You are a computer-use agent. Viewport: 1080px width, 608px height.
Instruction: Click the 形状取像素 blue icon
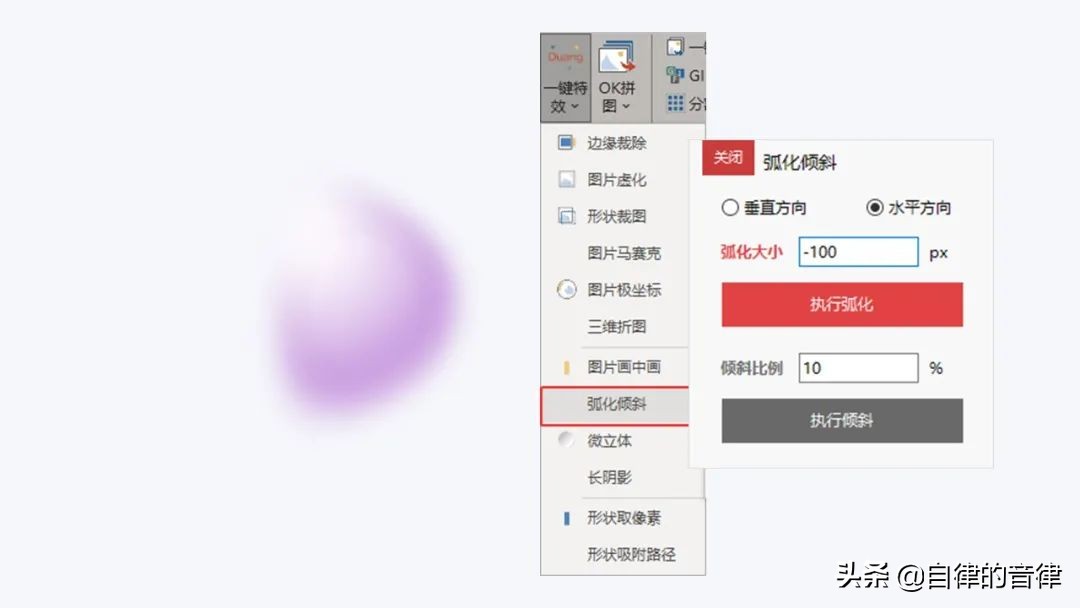[566, 518]
